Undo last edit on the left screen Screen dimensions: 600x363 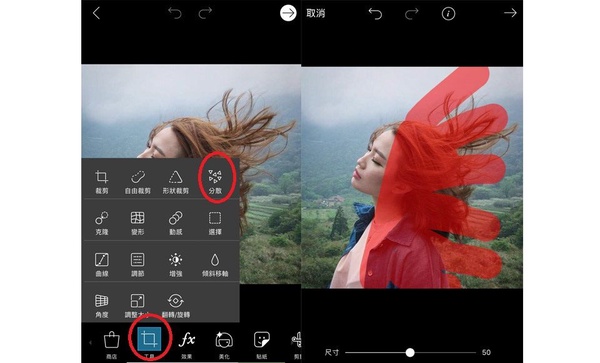175,13
